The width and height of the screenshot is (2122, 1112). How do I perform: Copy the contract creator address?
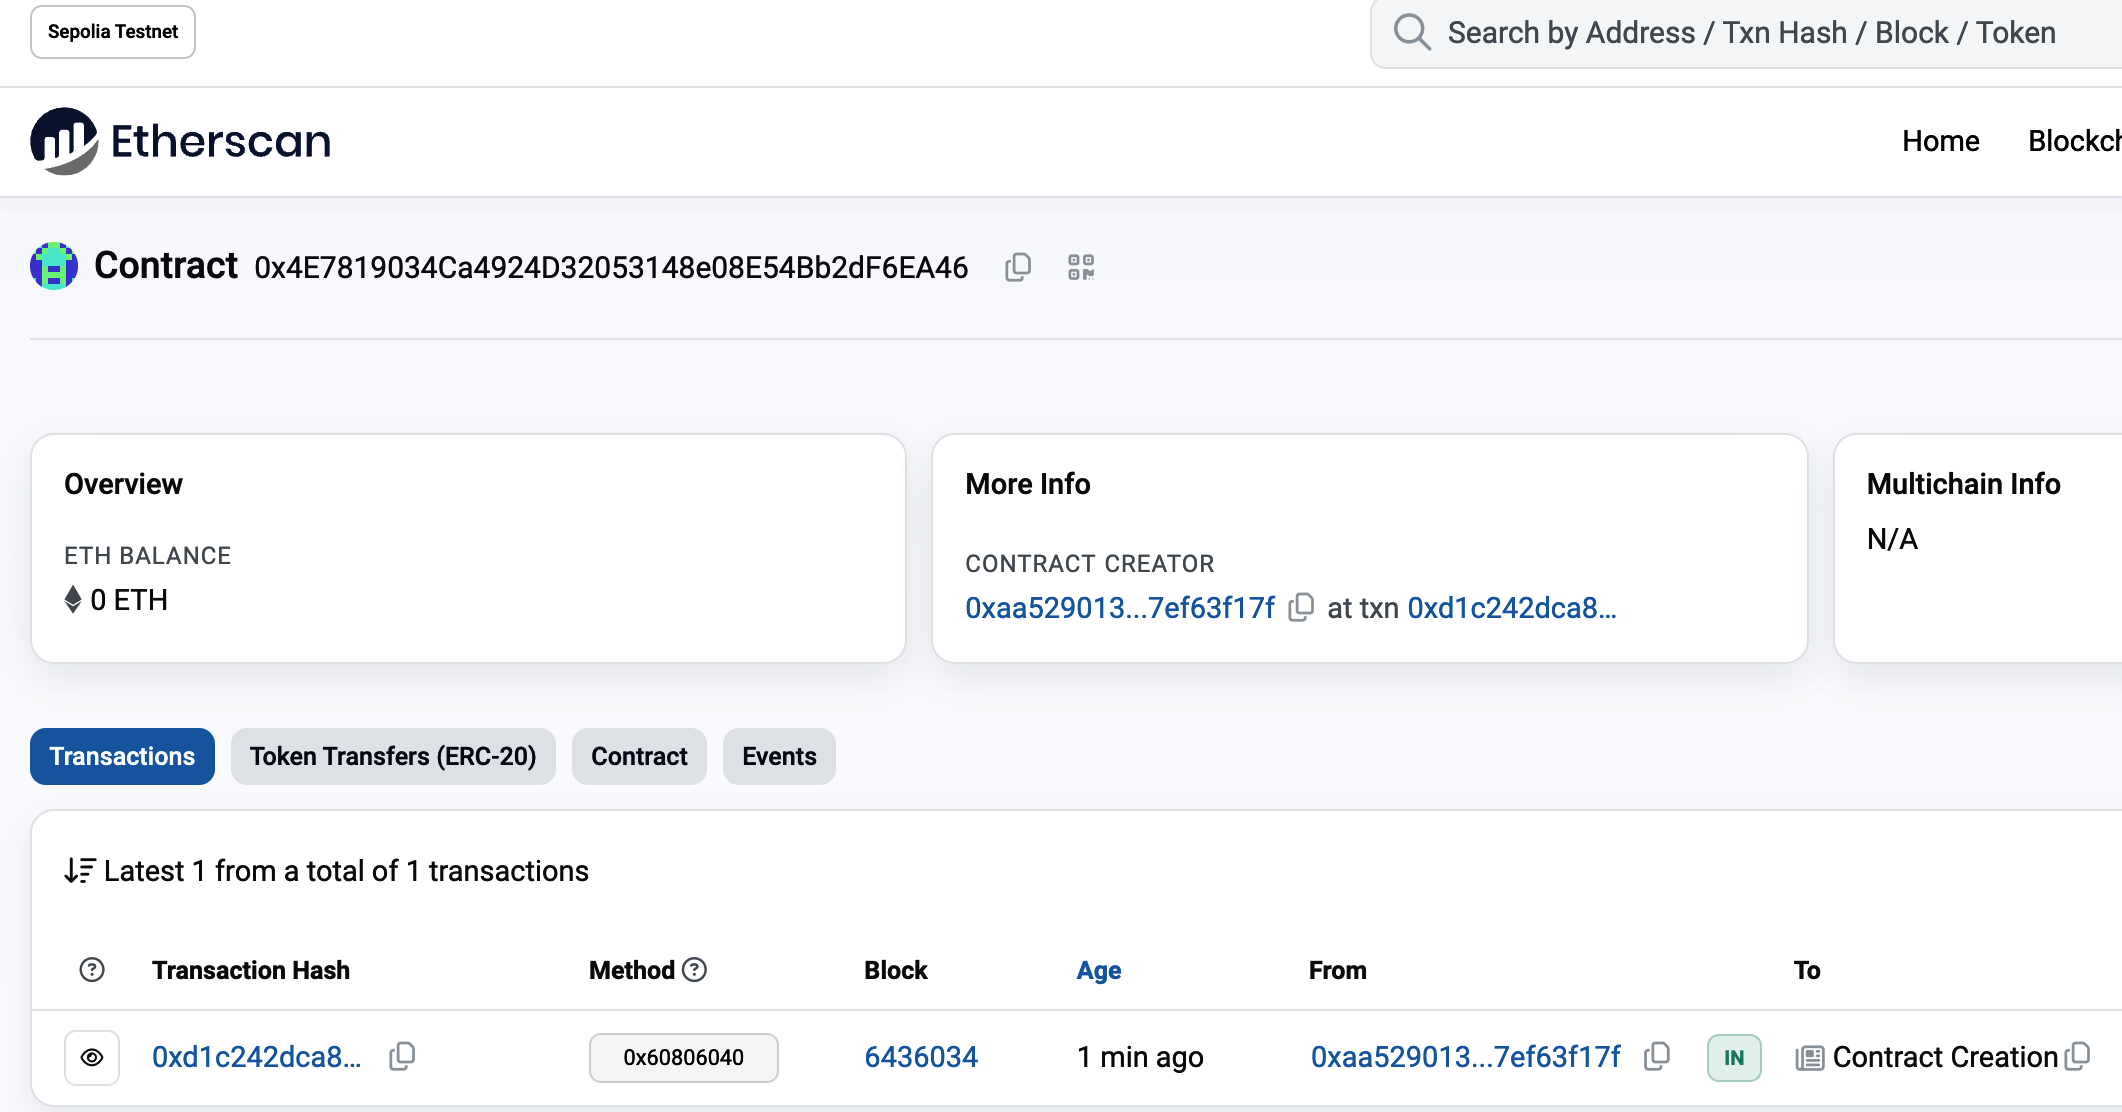[x=1301, y=607]
